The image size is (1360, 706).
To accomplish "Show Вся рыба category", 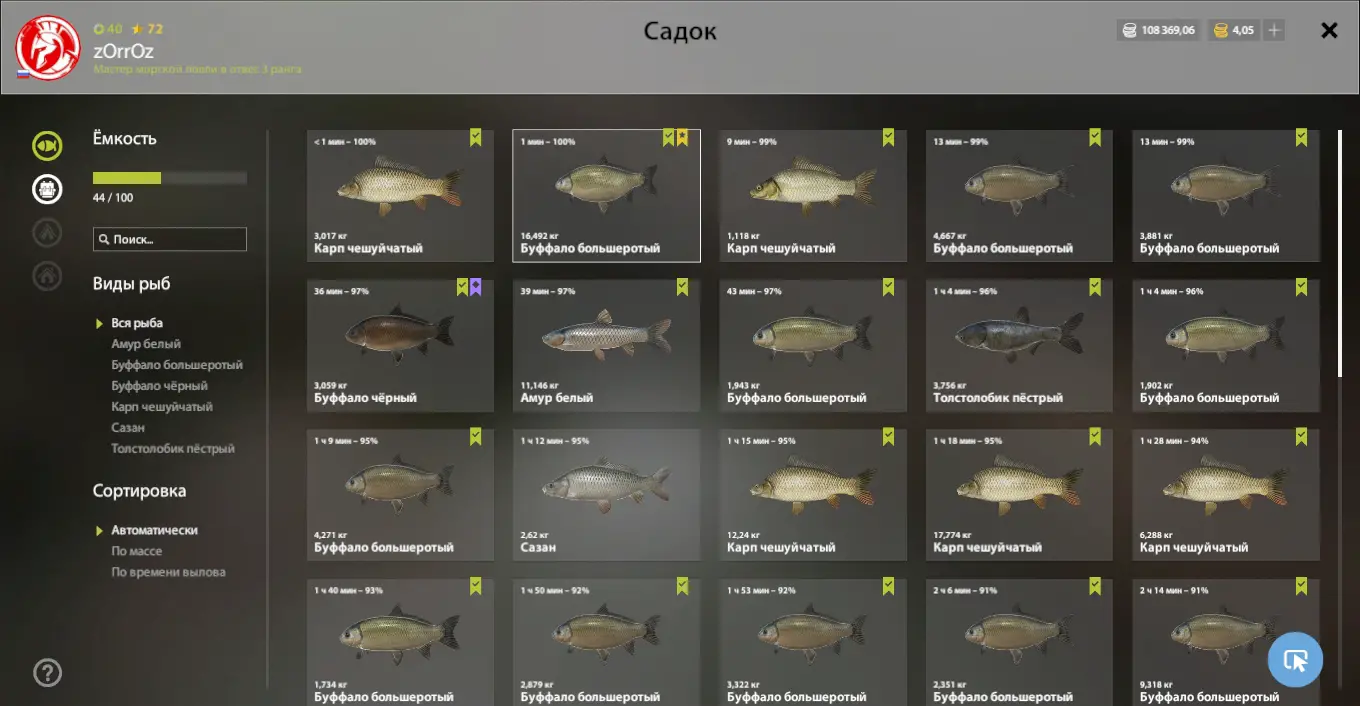I will [x=137, y=323].
